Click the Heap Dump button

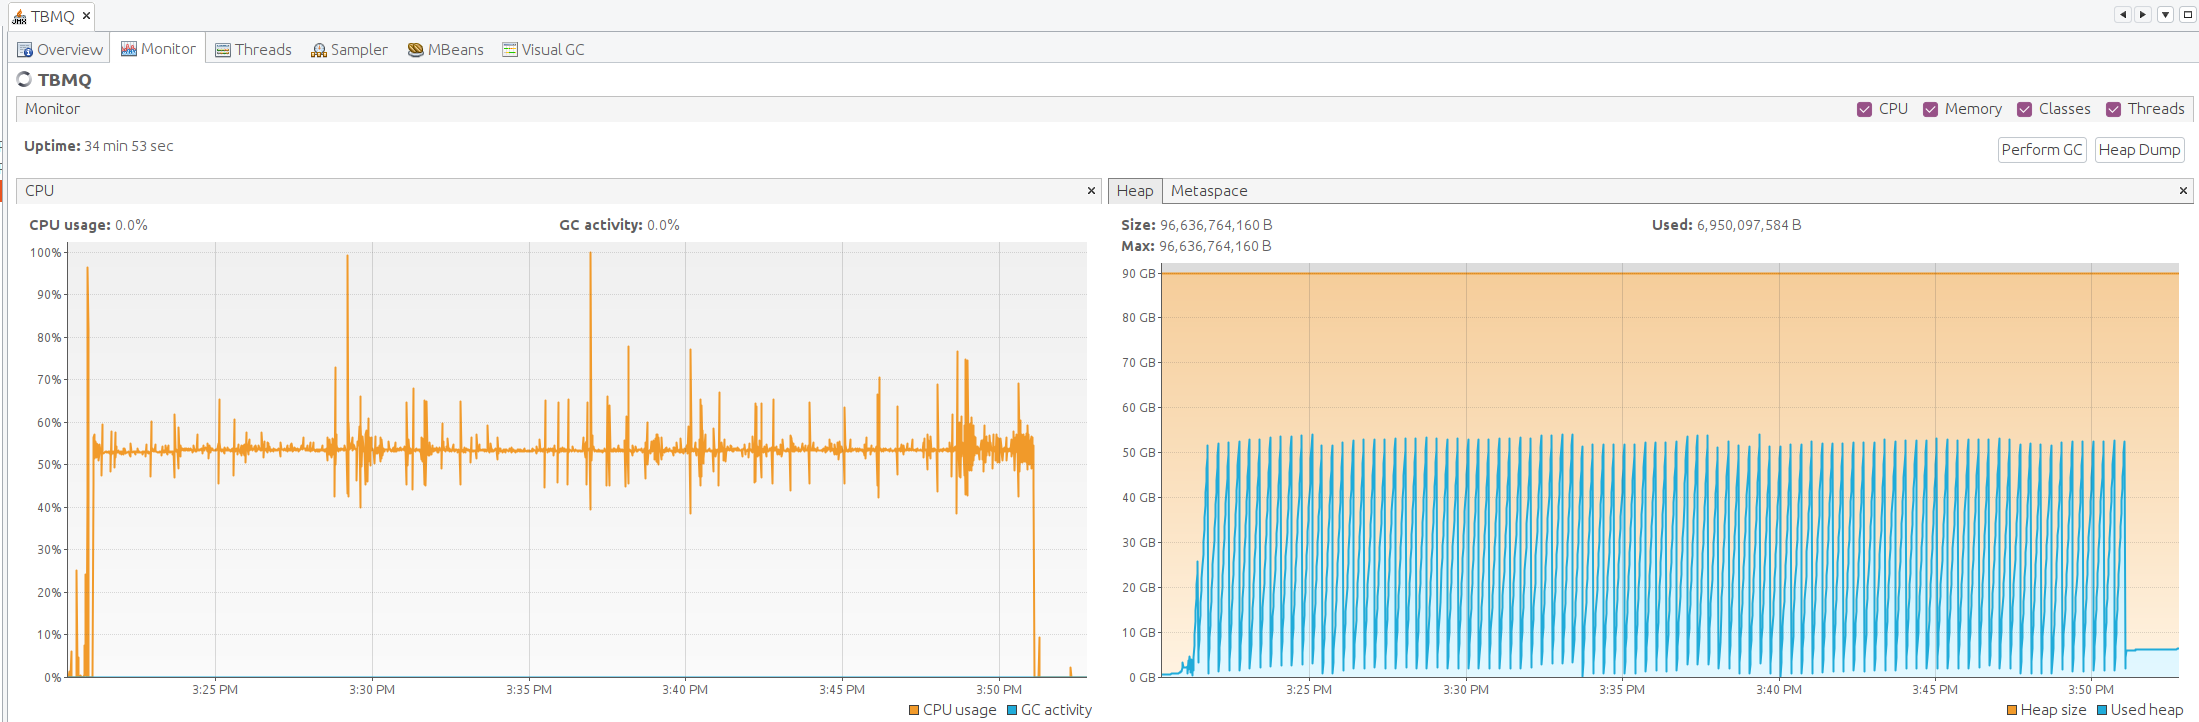tap(2139, 150)
